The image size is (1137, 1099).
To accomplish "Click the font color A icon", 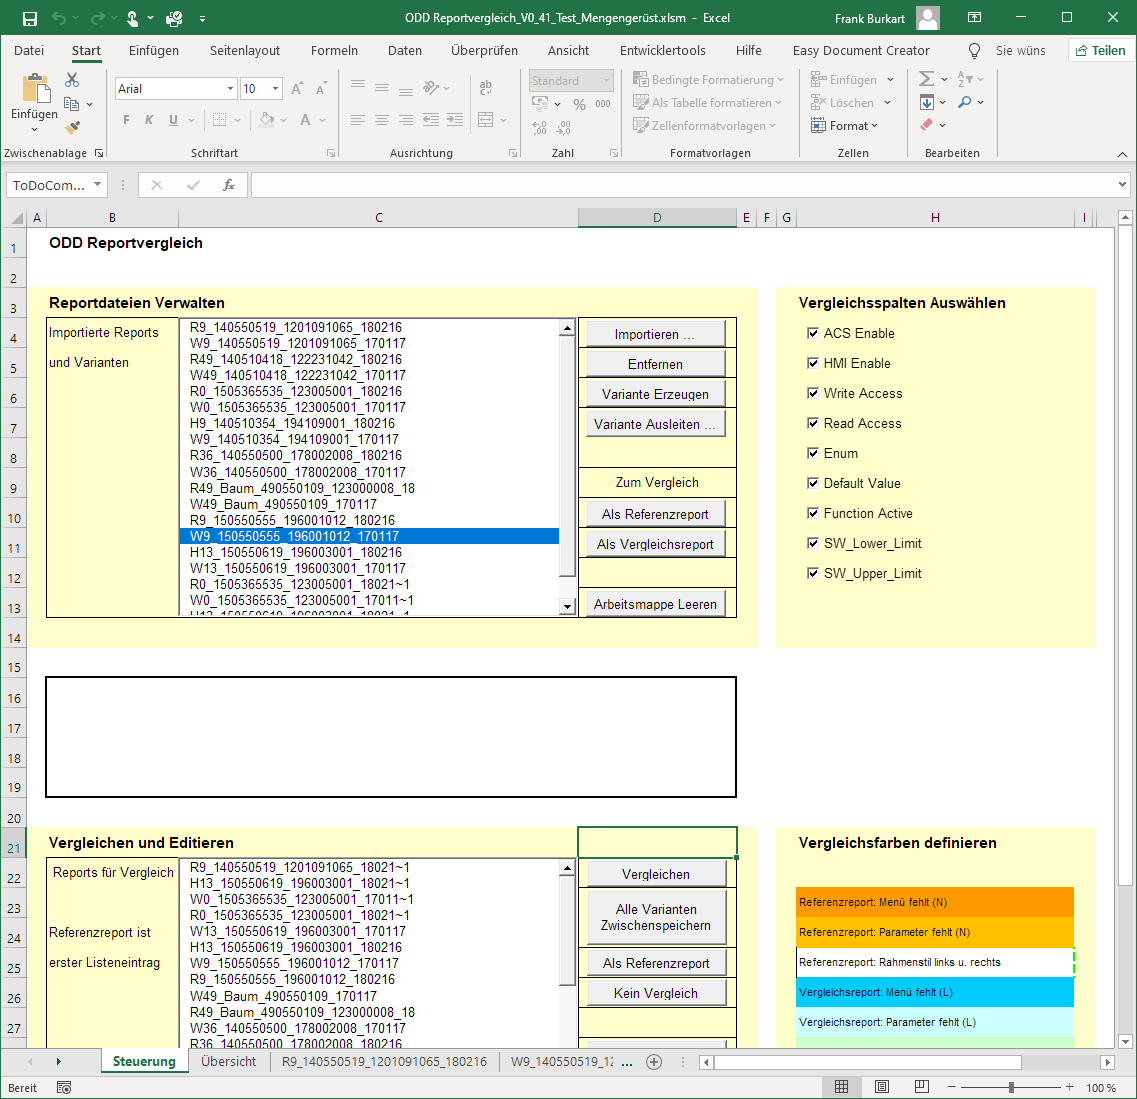I will point(303,119).
